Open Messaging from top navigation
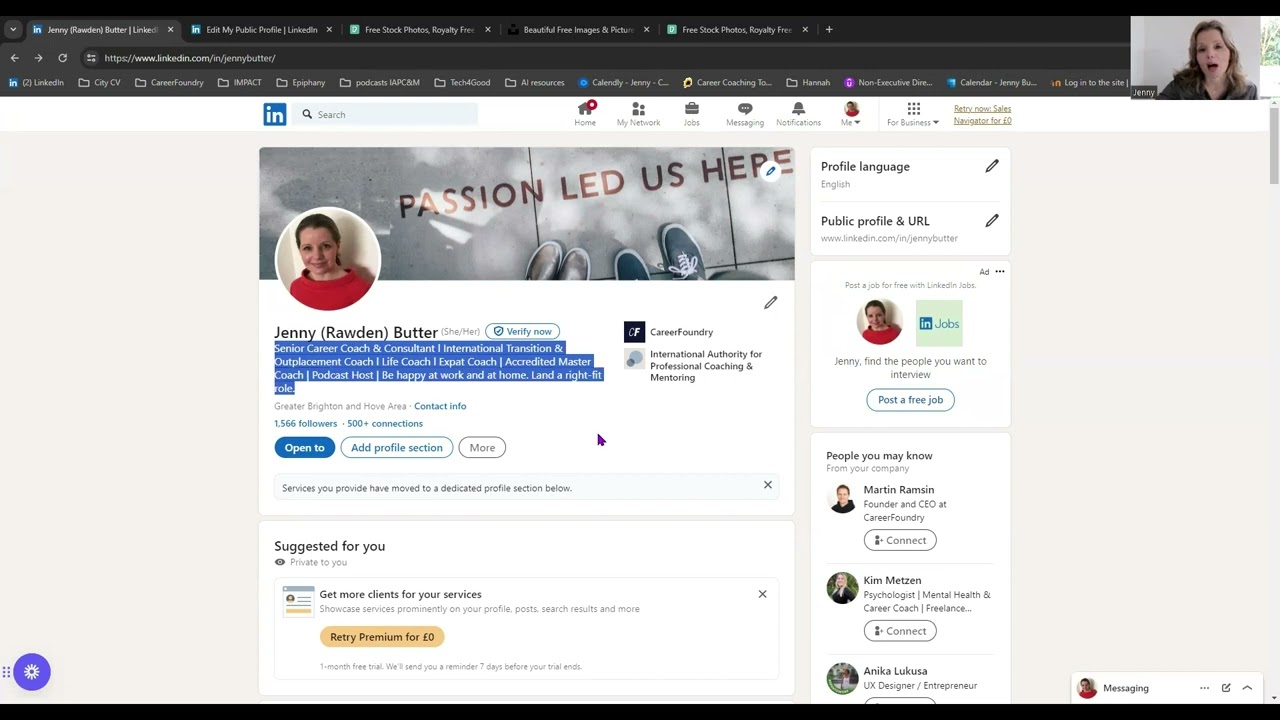This screenshot has height=720, width=1280. (x=745, y=114)
